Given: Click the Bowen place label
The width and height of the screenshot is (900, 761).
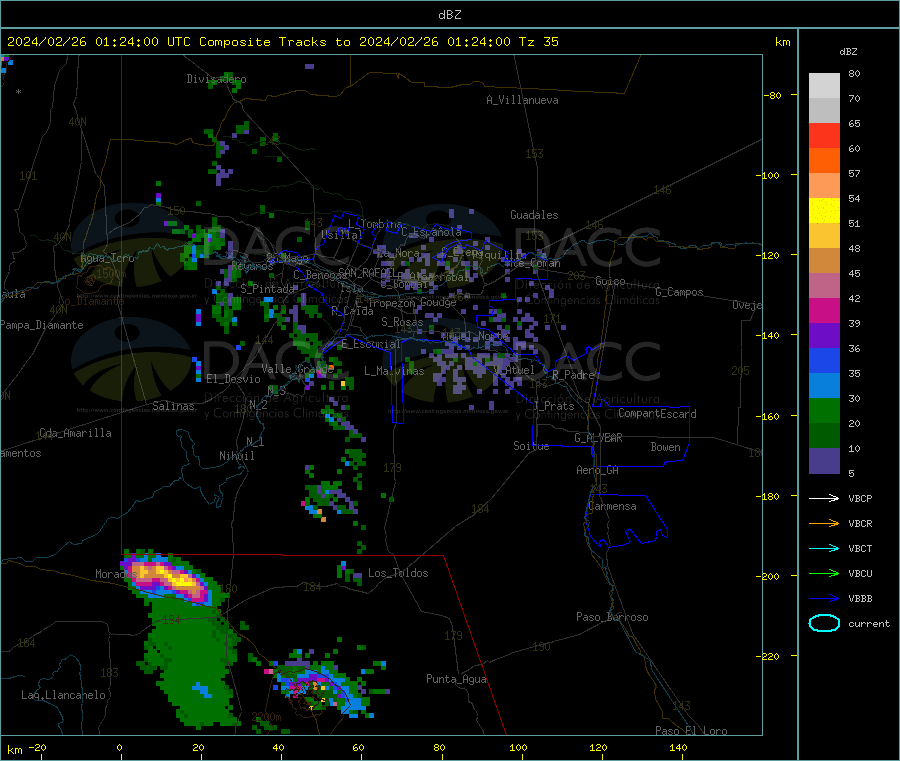Looking at the screenshot, I should click(666, 447).
